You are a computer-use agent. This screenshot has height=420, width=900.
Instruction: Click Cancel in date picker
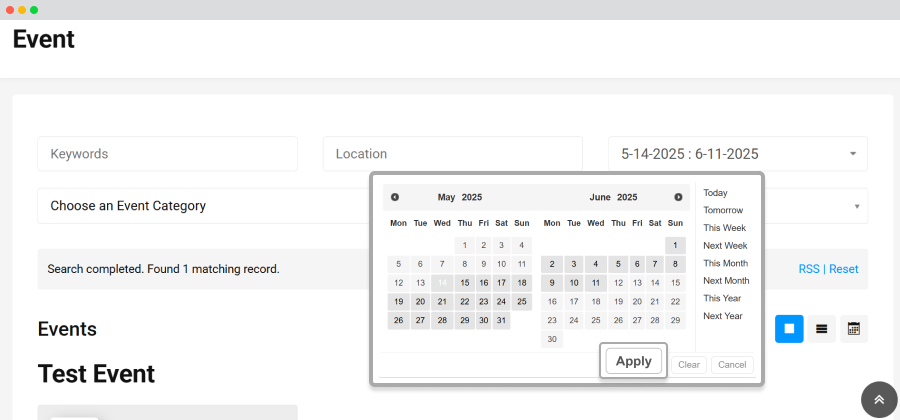[732, 365]
